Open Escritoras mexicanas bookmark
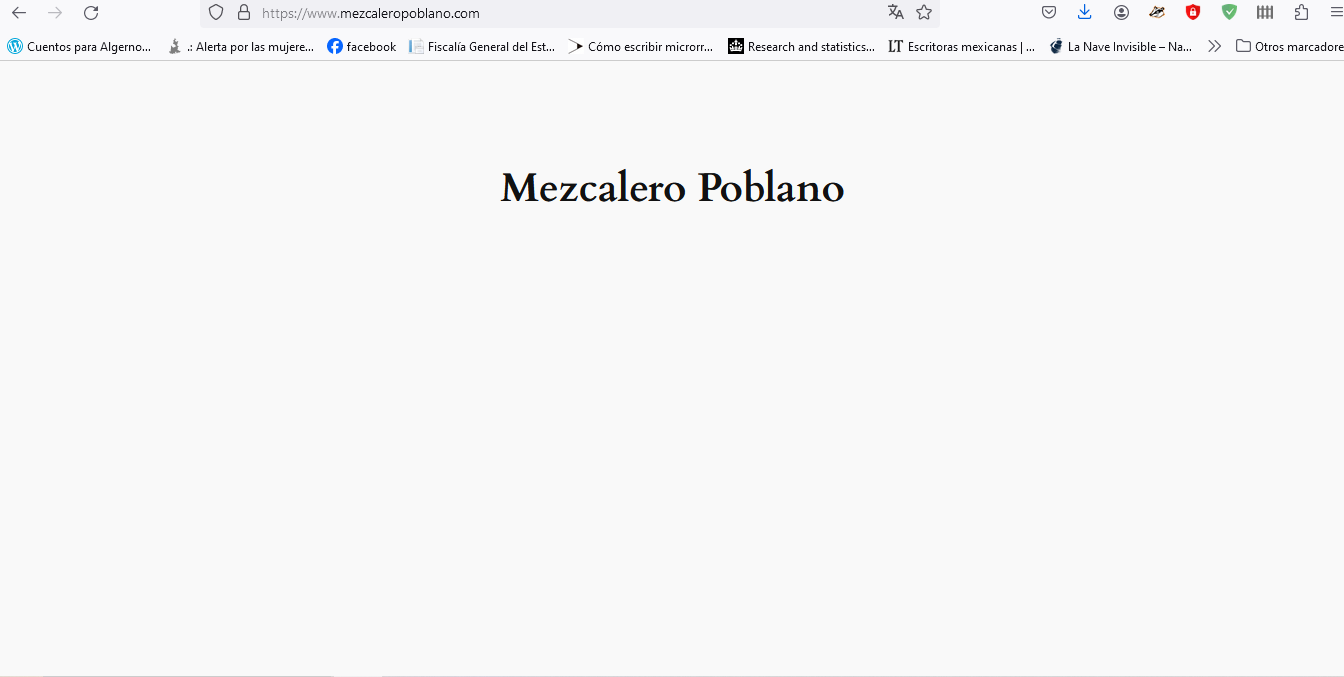The height and width of the screenshot is (677, 1344). coord(962,46)
